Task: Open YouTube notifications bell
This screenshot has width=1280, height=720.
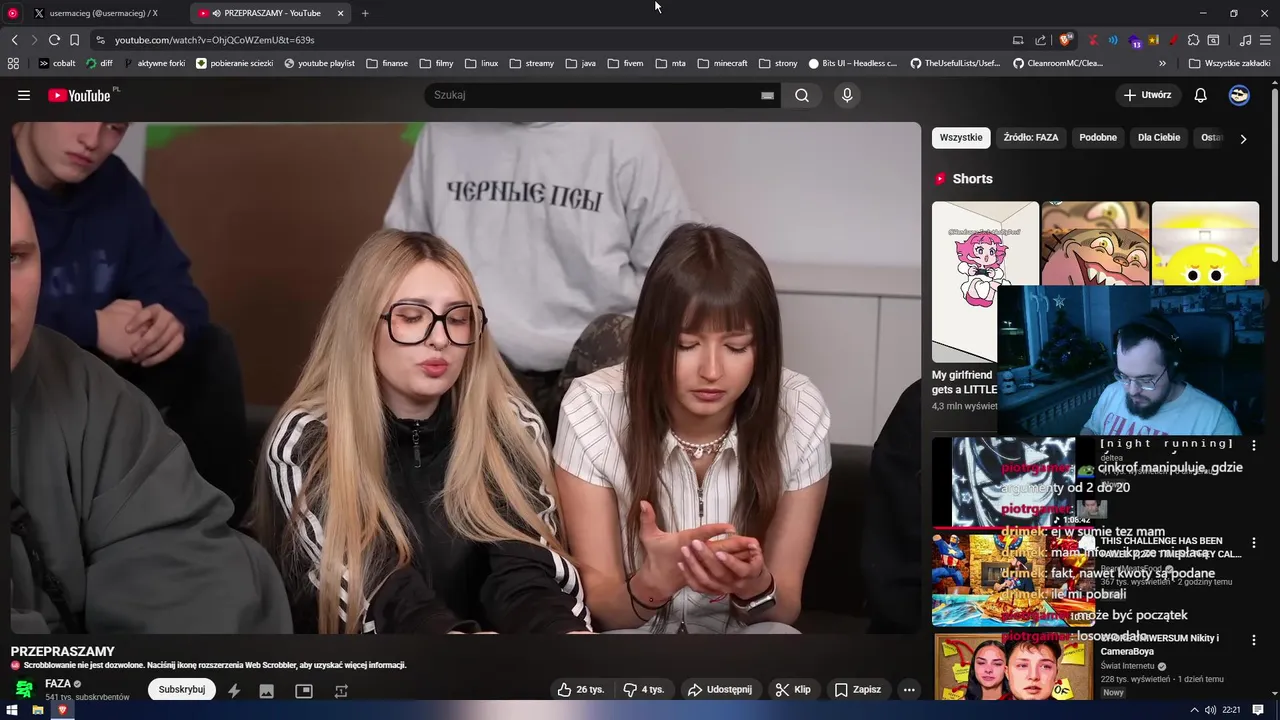Action: coord(1201,95)
